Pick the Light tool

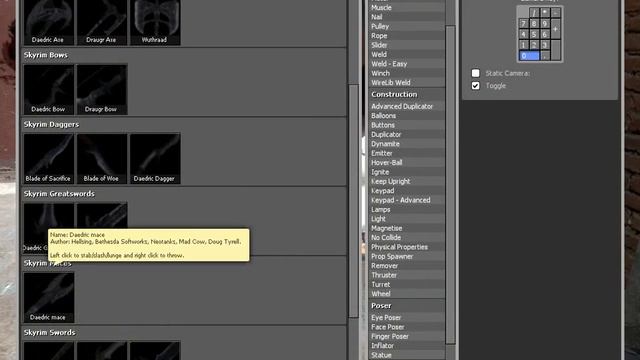(x=407, y=219)
